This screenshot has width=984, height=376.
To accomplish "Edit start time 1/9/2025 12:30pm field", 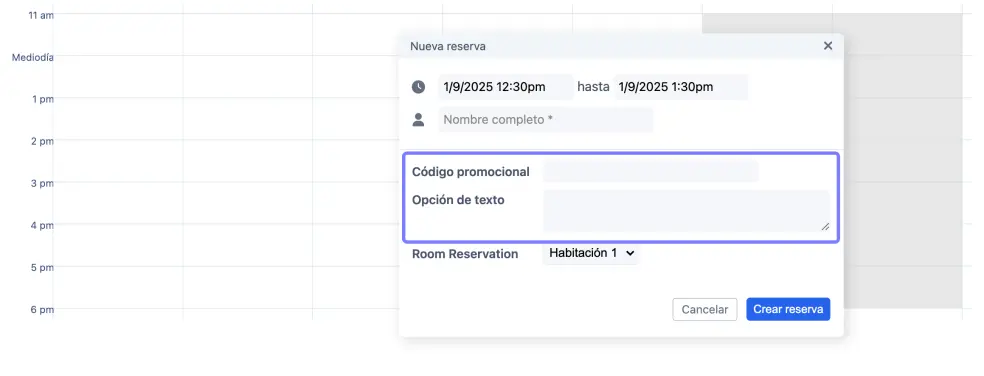I will (x=506, y=87).
